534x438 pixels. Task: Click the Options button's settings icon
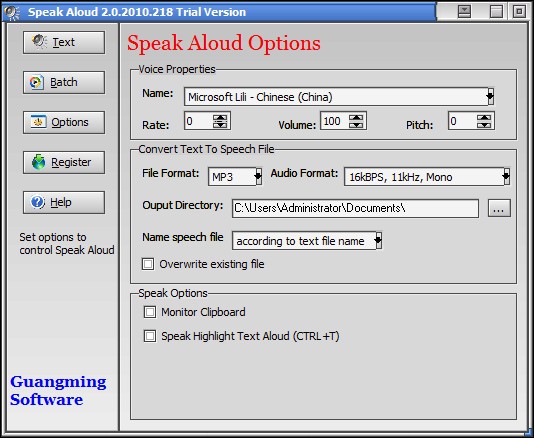(38, 122)
